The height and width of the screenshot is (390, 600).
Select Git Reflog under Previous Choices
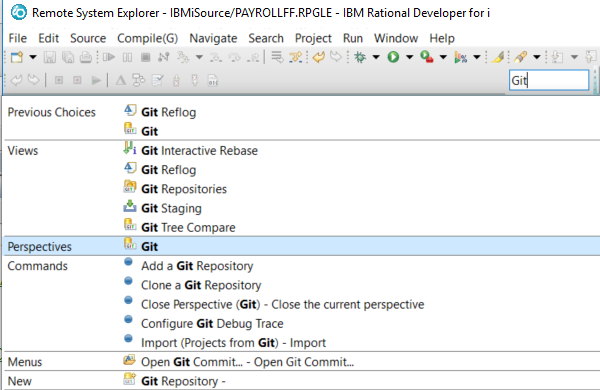(168, 112)
